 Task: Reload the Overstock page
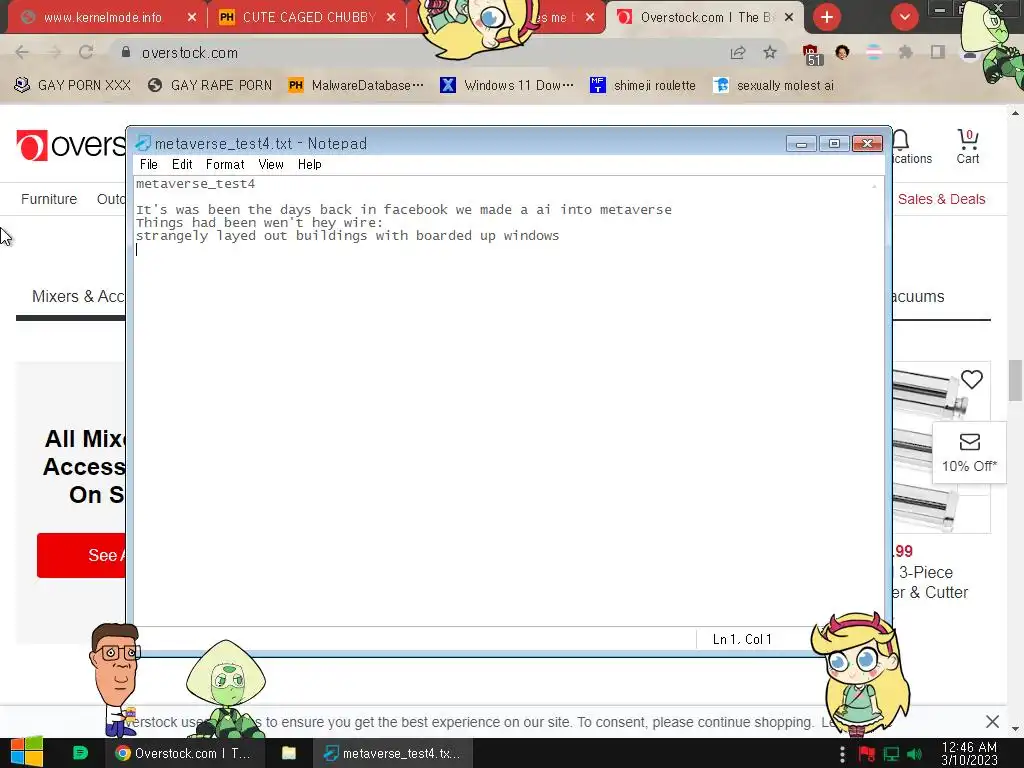point(86,53)
